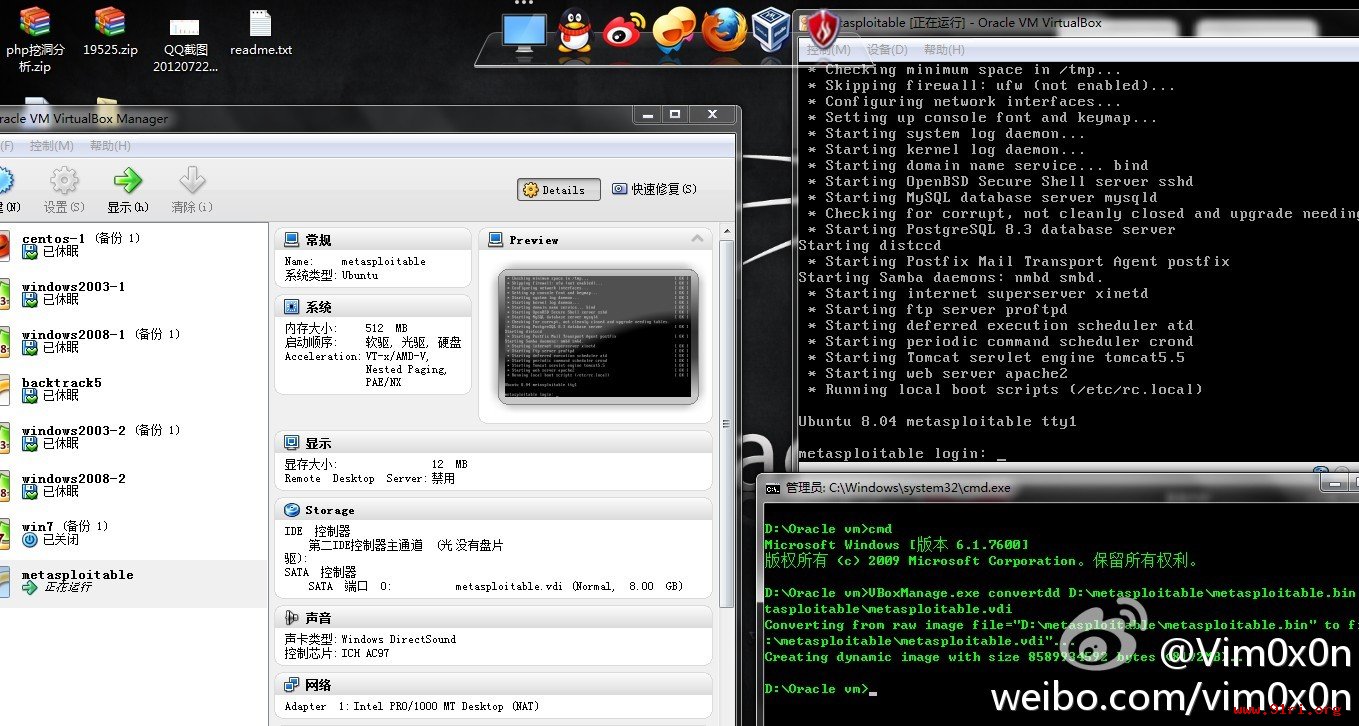Click the 系统 chip icon
This screenshot has height=726, width=1359.
point(291,307)
